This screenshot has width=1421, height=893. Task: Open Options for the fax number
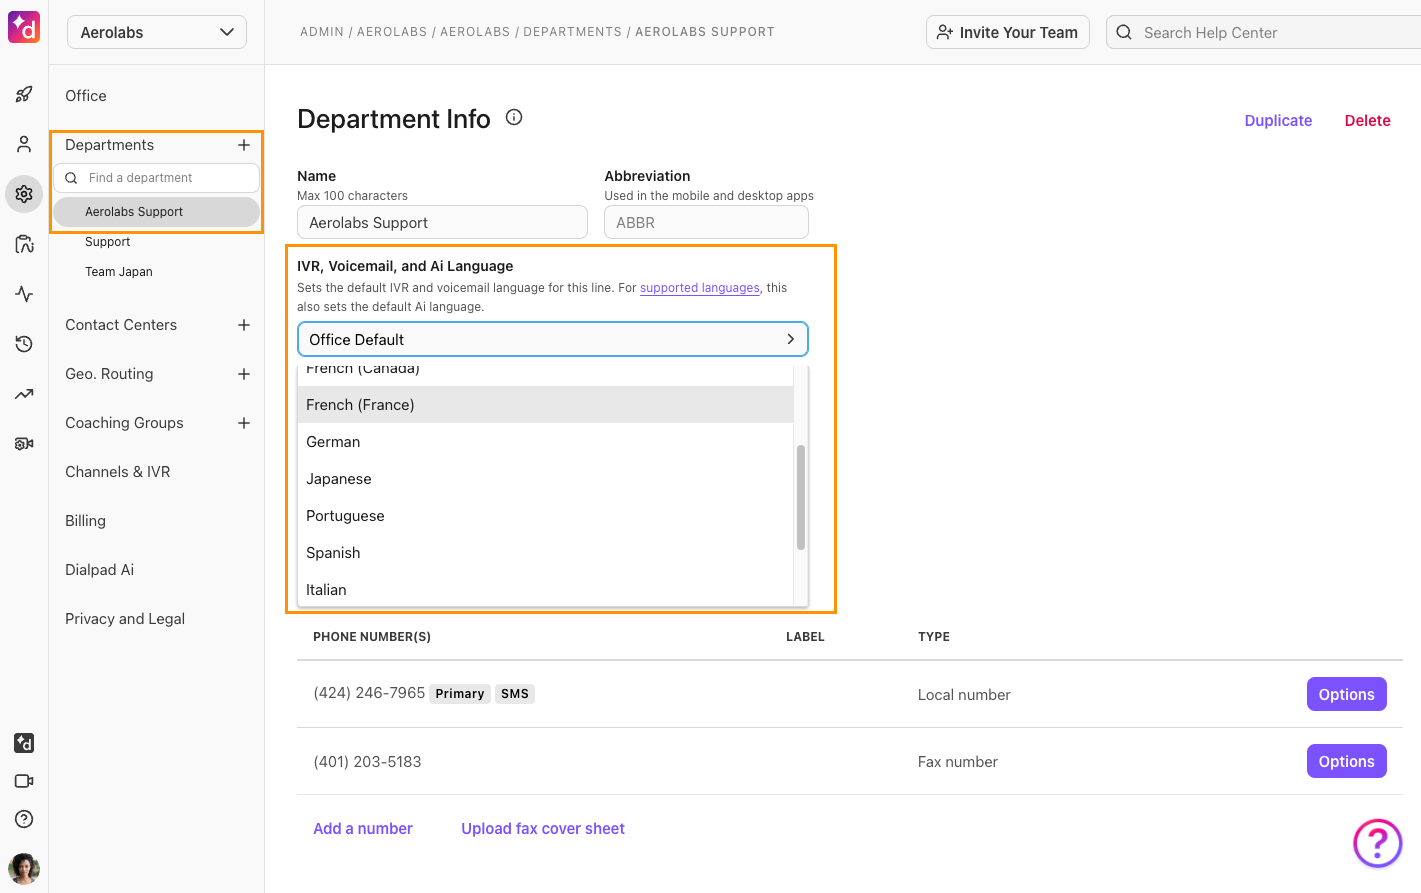click(x=1347, y=761)
